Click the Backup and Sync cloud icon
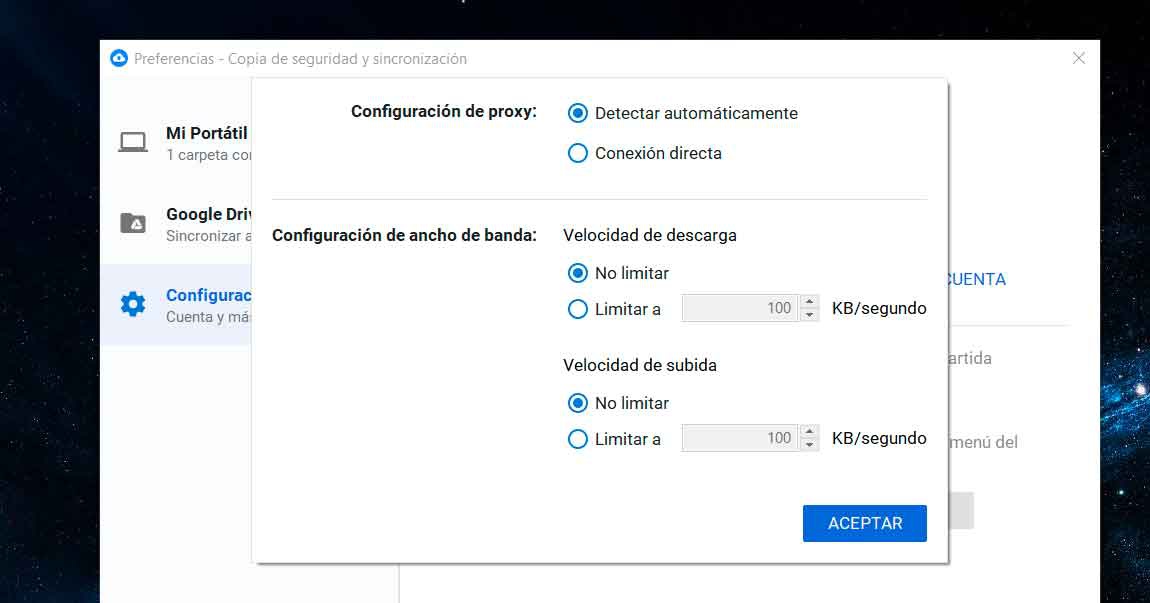Viewport: 1150px width, 603px height. [119, 59]
